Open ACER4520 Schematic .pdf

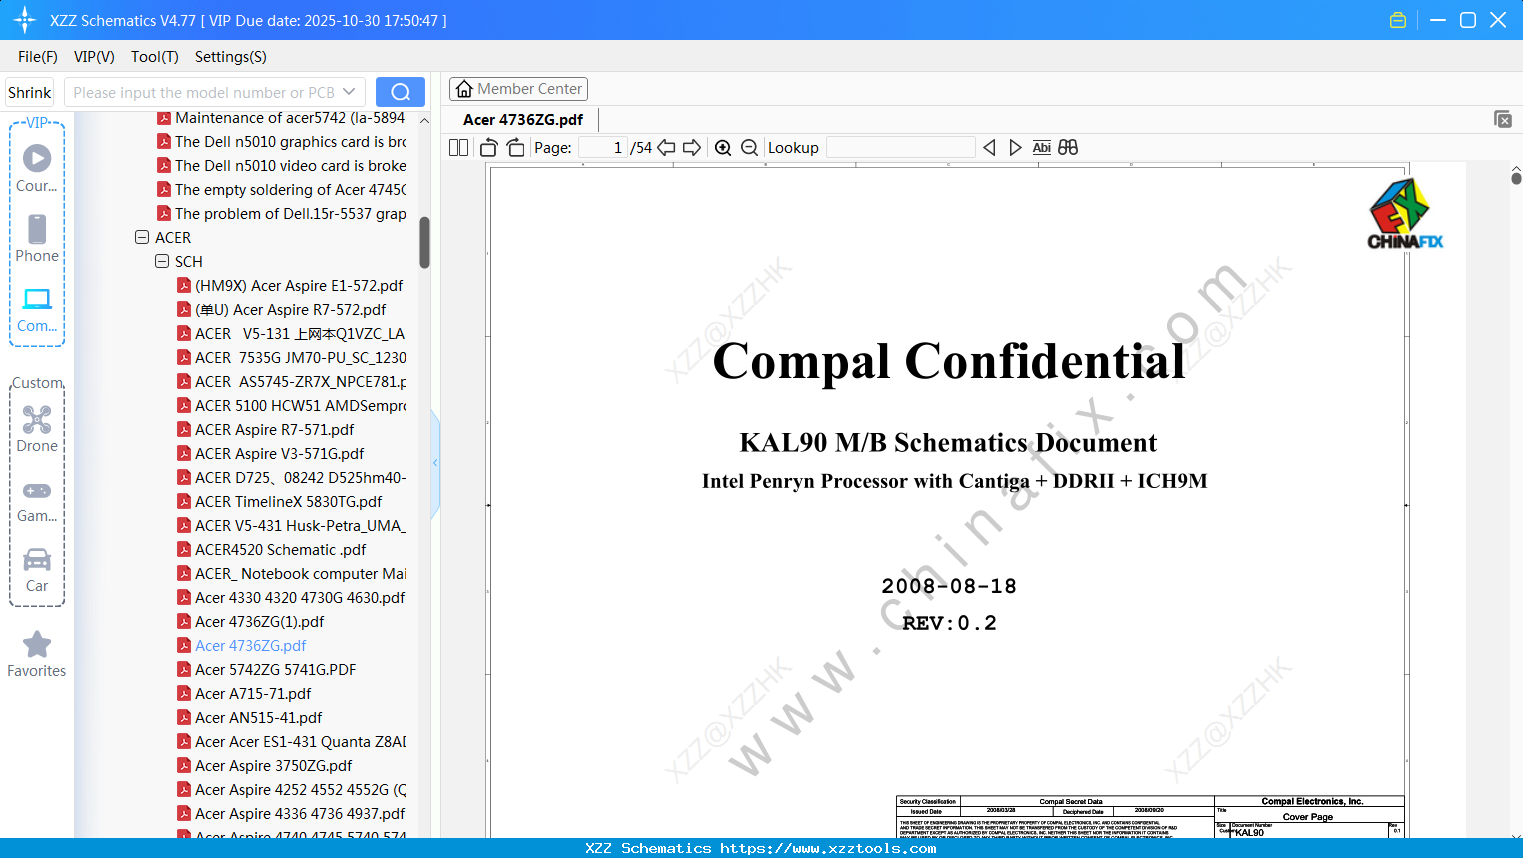(x=272, y=550)
